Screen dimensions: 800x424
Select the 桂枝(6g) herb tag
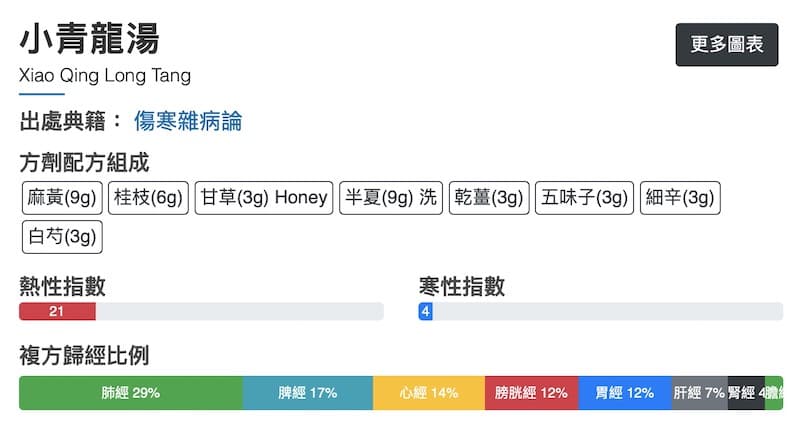click(148, 198)
